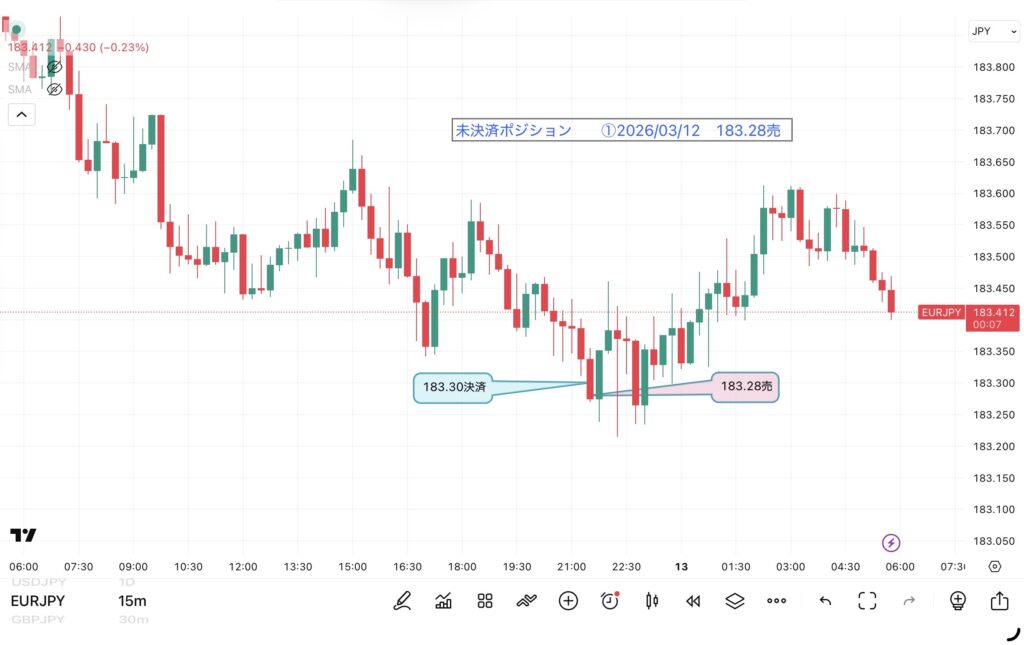This screenshot has width=1024, height=645.
Task: Select the pen drawing tool
Action: [402, 600]
